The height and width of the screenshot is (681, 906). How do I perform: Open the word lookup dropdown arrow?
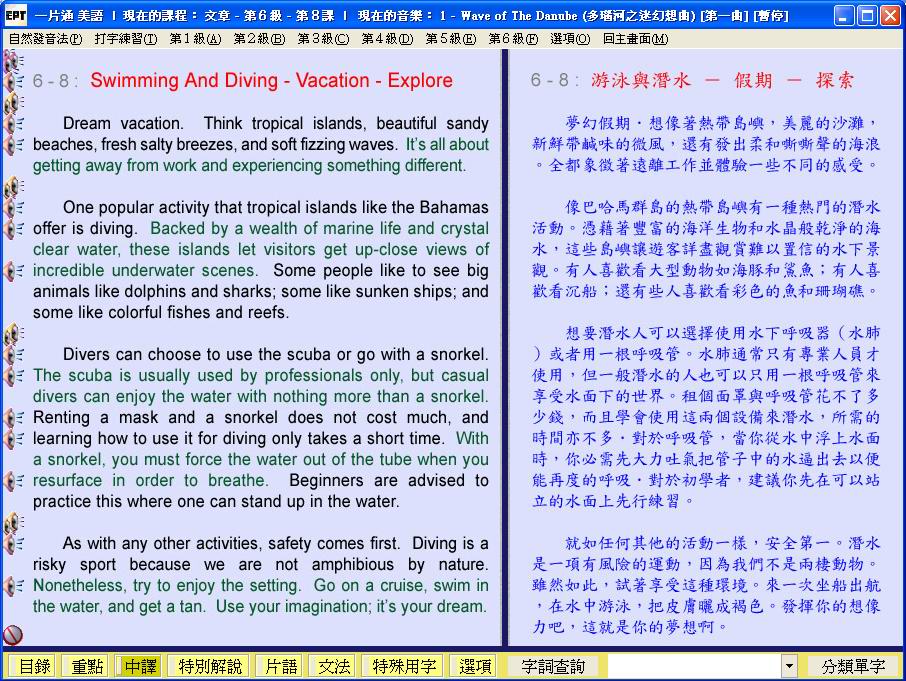789,666
